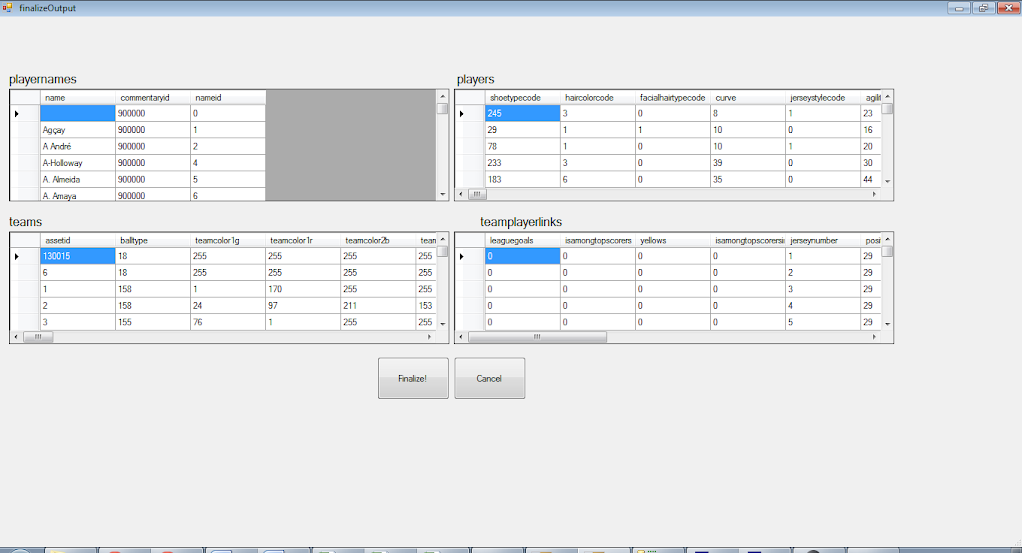Select jerseynumber cell 4 in teamplayerlinks

(823, 305)
